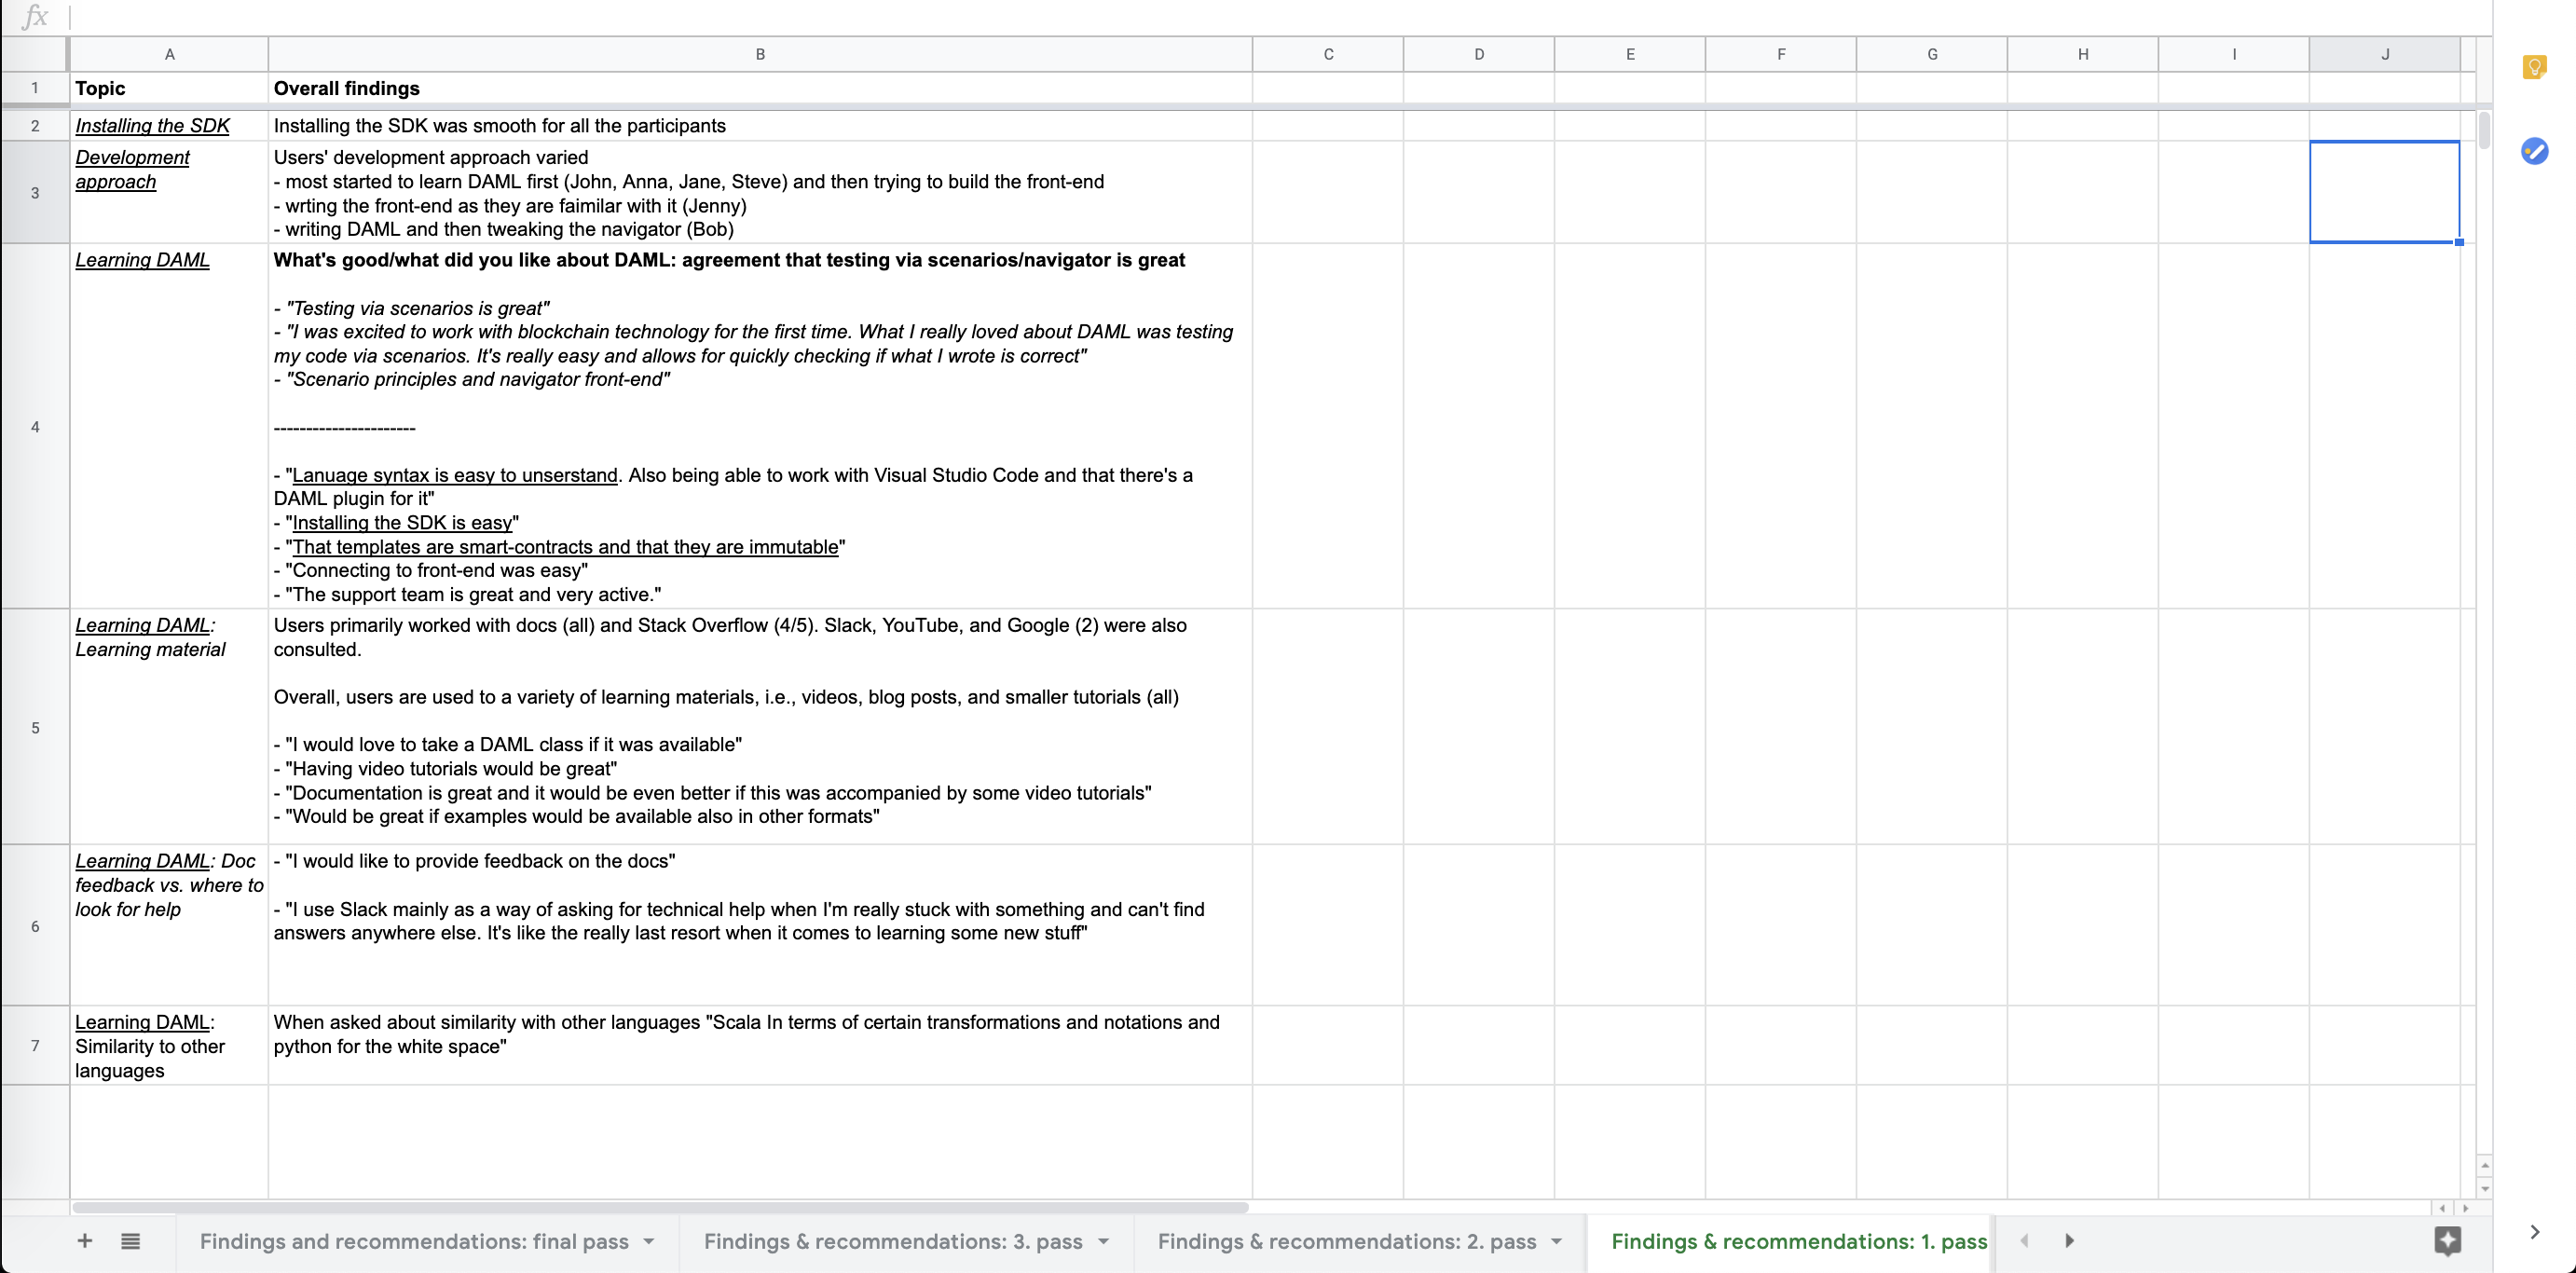
Task: Open Google Keep side panel icon
Action: pyautogui.click(x=2534, y=67)
